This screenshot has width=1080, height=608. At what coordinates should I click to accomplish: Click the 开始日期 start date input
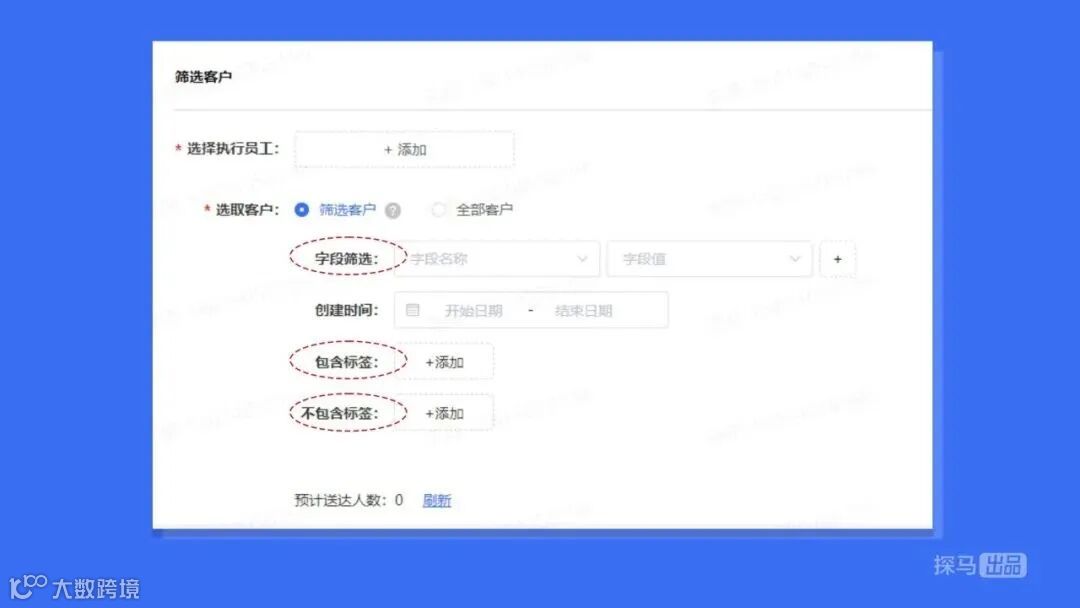[473, 311]
